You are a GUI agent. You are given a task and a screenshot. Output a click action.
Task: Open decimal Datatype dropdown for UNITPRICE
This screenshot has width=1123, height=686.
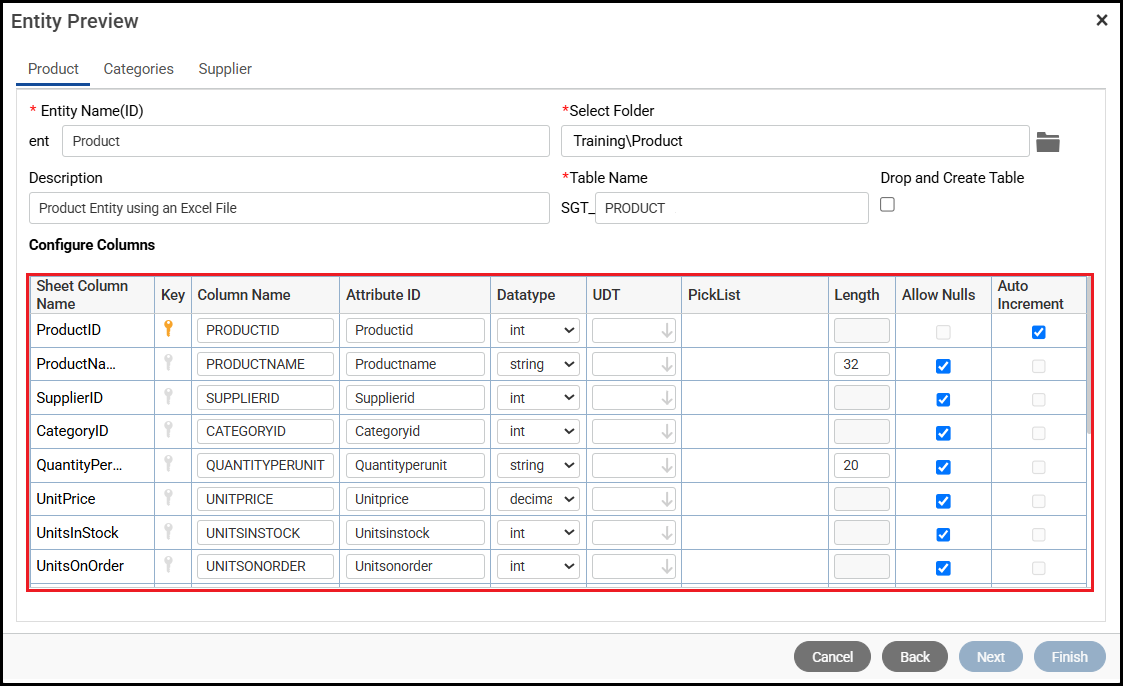[539, 499]
